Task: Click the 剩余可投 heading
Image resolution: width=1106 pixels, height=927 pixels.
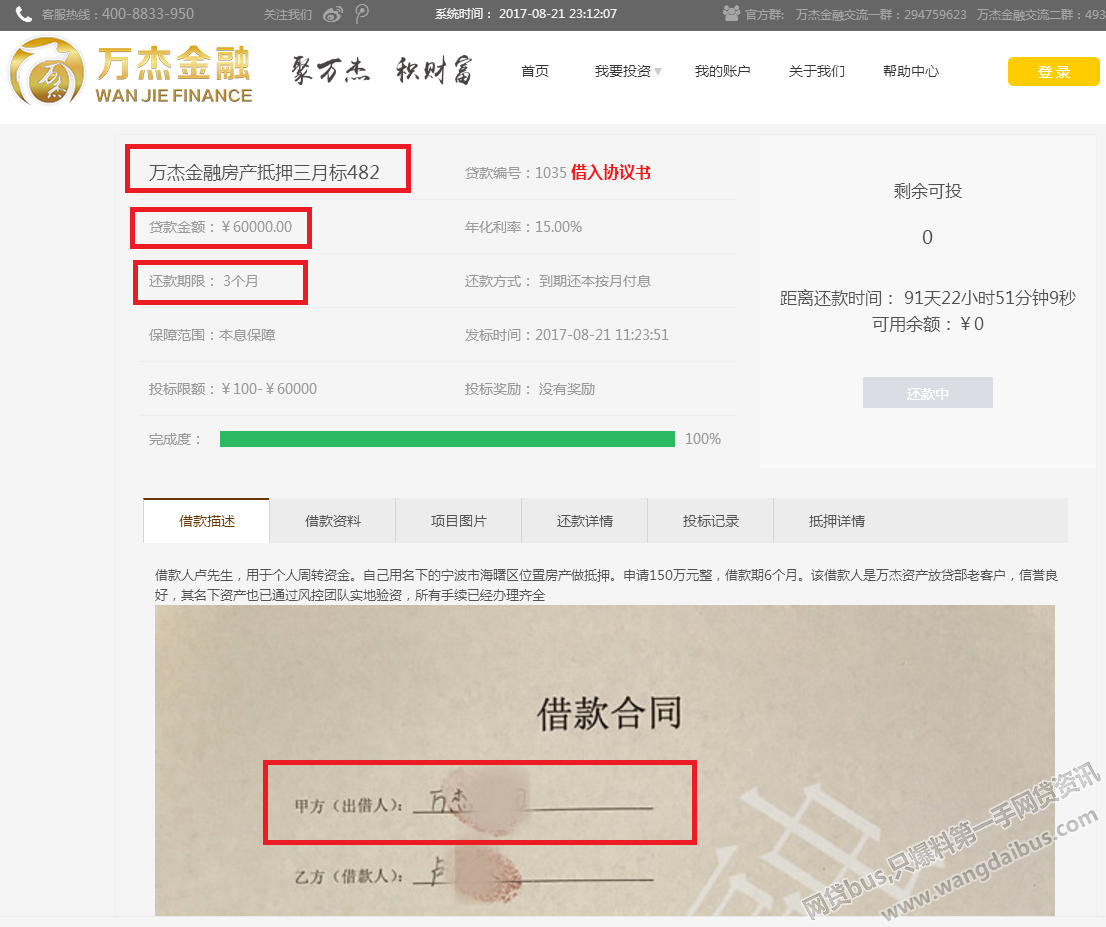Action: coord(928,191)
